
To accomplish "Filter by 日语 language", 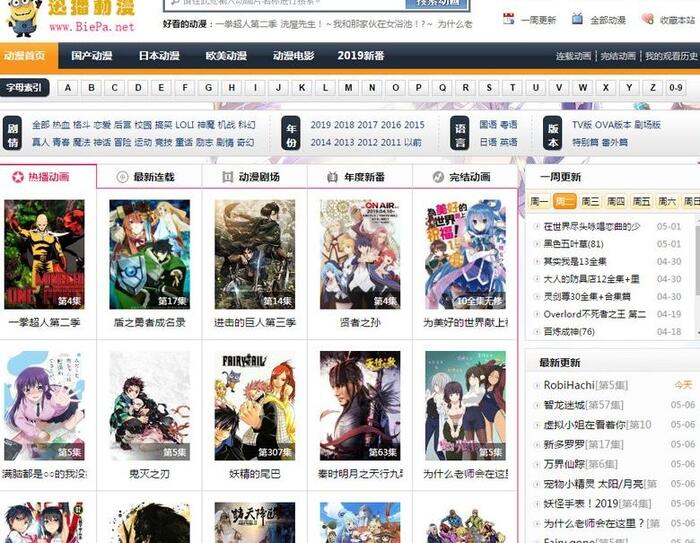I will (x=488, y=142).
